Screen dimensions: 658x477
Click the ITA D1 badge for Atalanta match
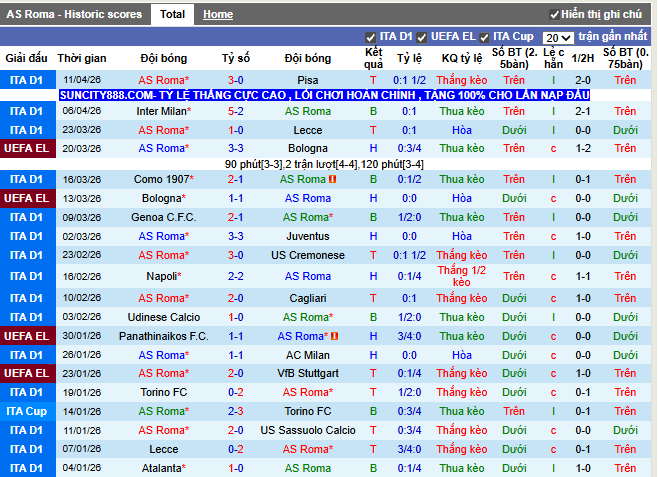(26, 468)
